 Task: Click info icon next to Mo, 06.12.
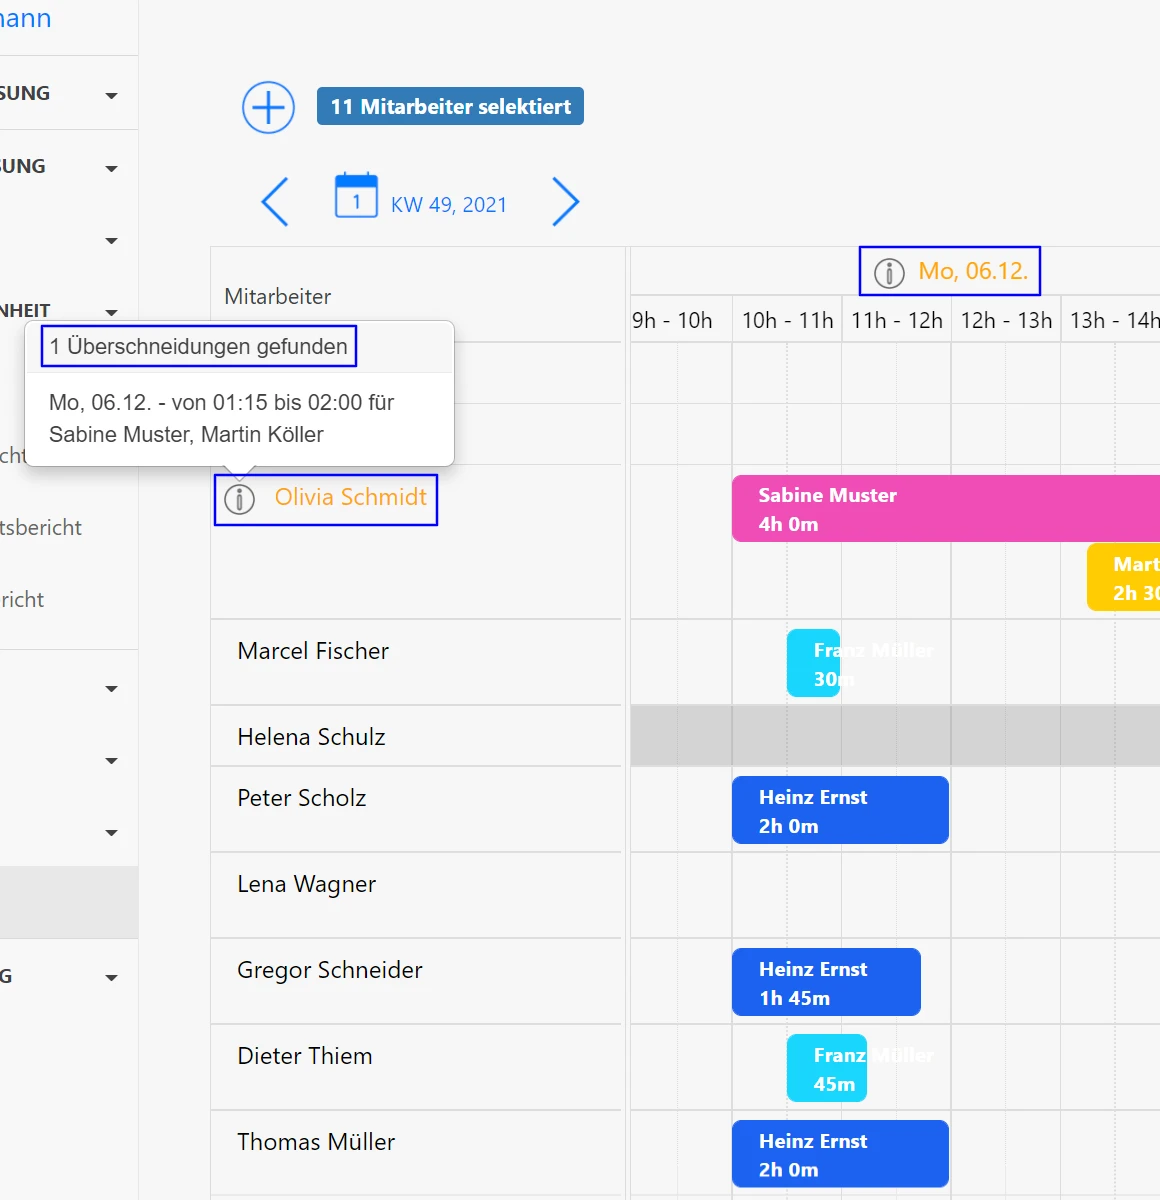[889, 272]
